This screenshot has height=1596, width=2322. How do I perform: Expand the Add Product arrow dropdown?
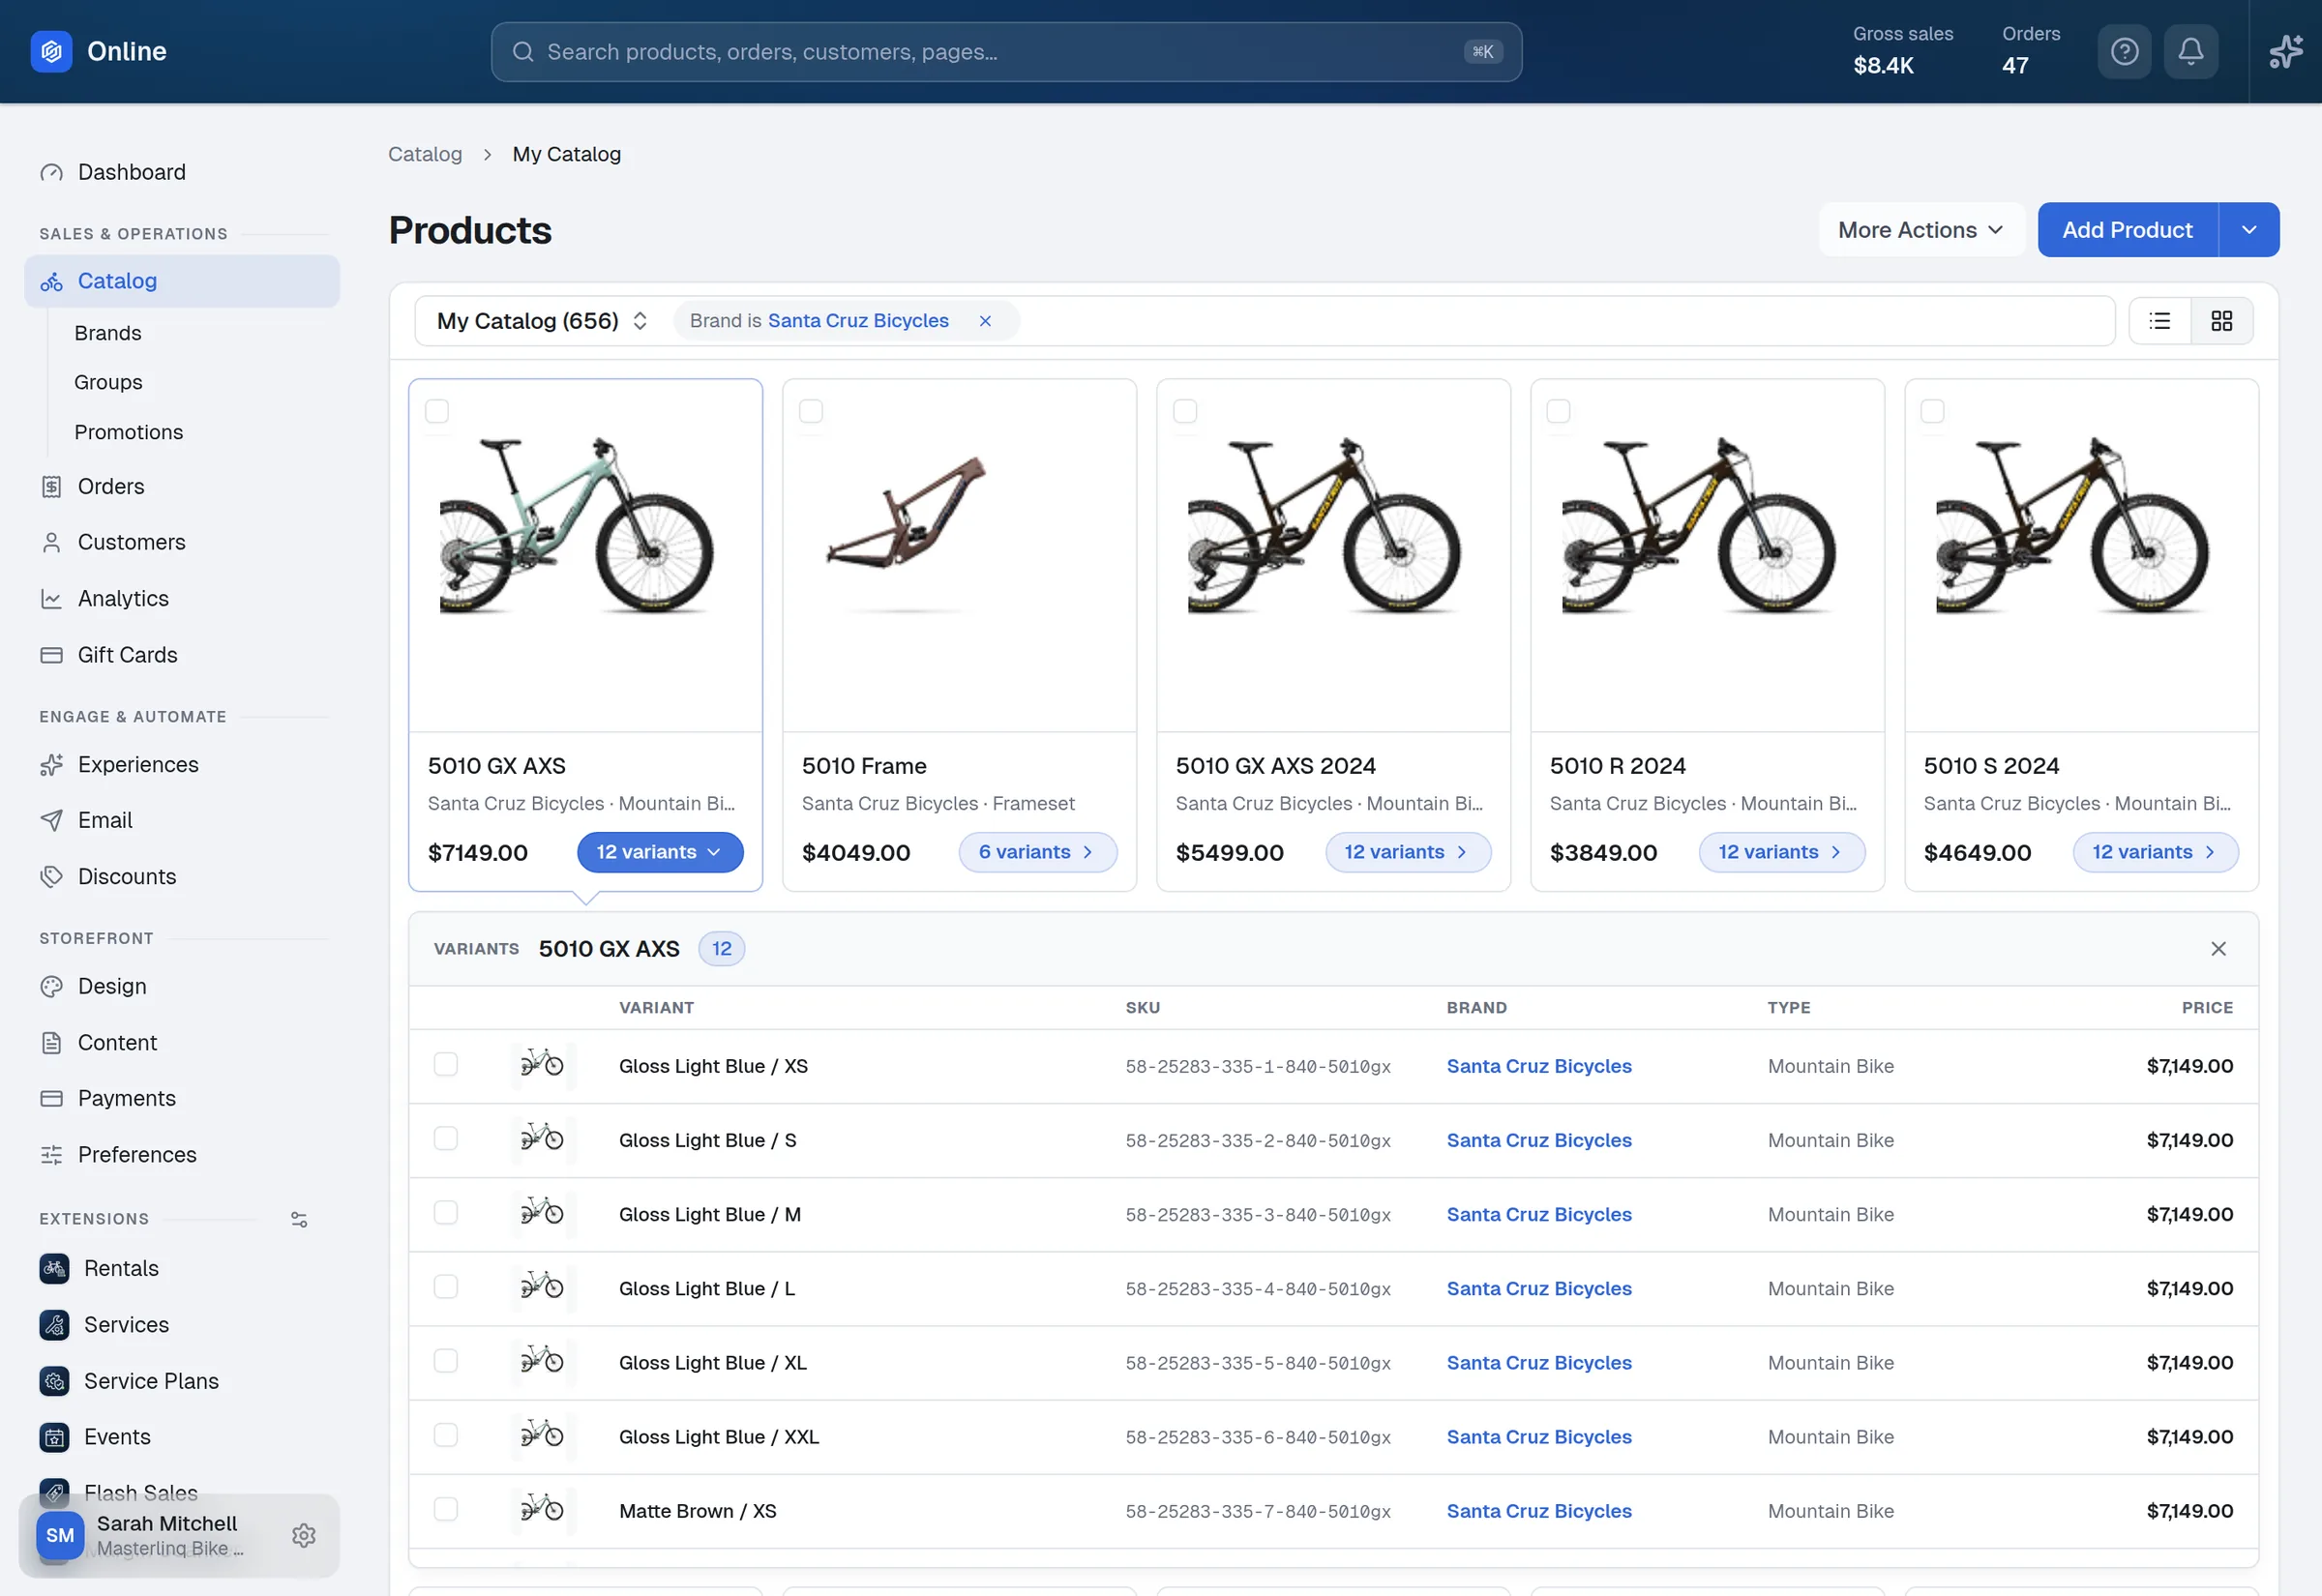tap(2249, 230)
